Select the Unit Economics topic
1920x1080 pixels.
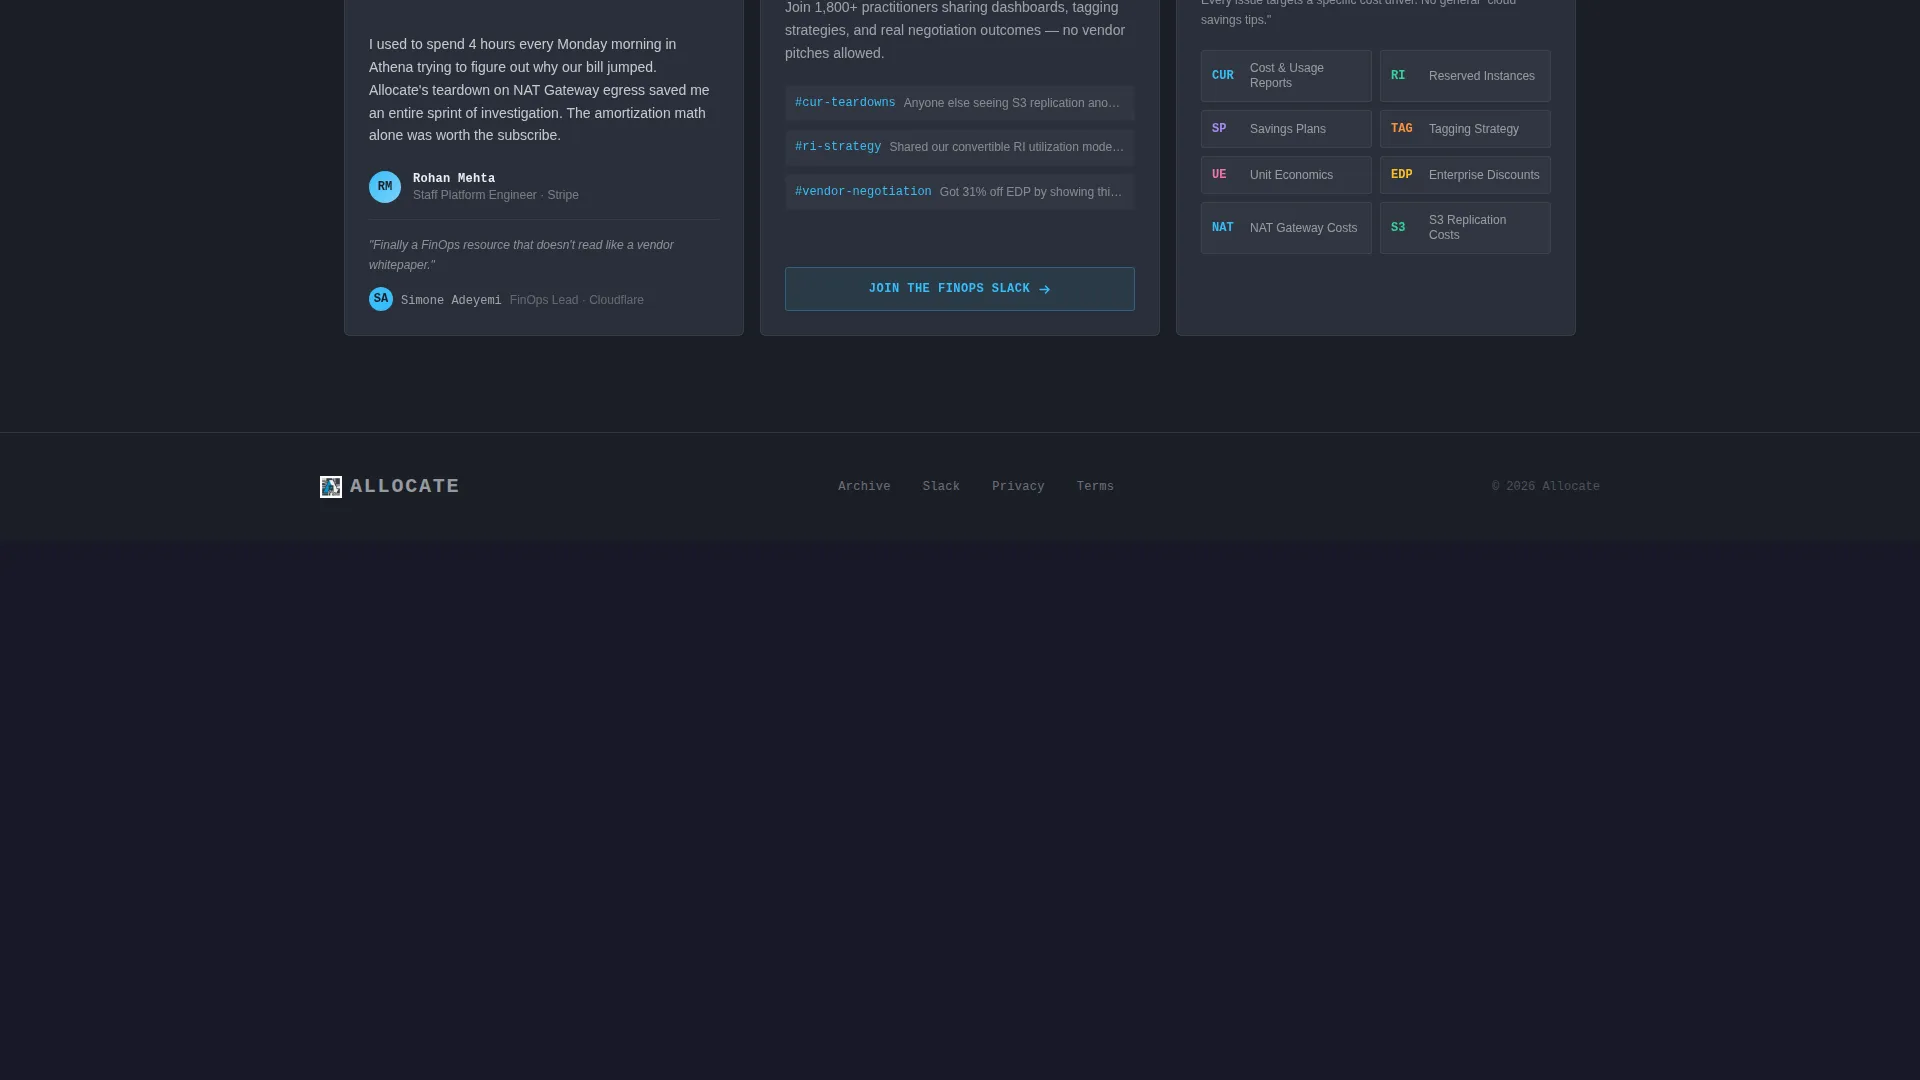[1286, 175]
